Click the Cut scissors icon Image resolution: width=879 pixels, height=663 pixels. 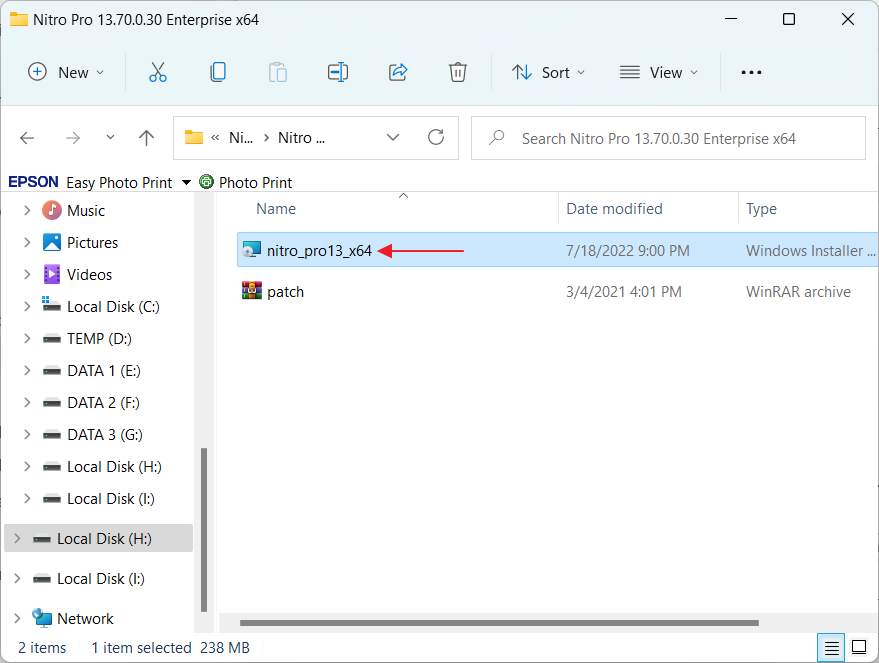[x=158, y=72]
